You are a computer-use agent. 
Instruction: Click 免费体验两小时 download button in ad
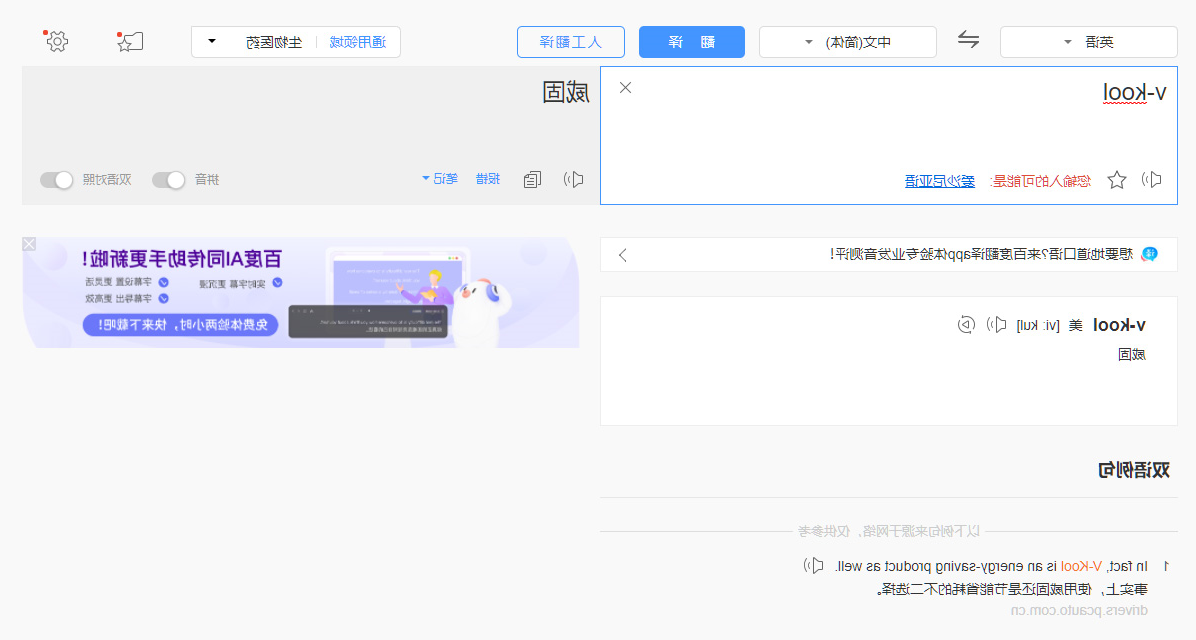click(180, 325)
